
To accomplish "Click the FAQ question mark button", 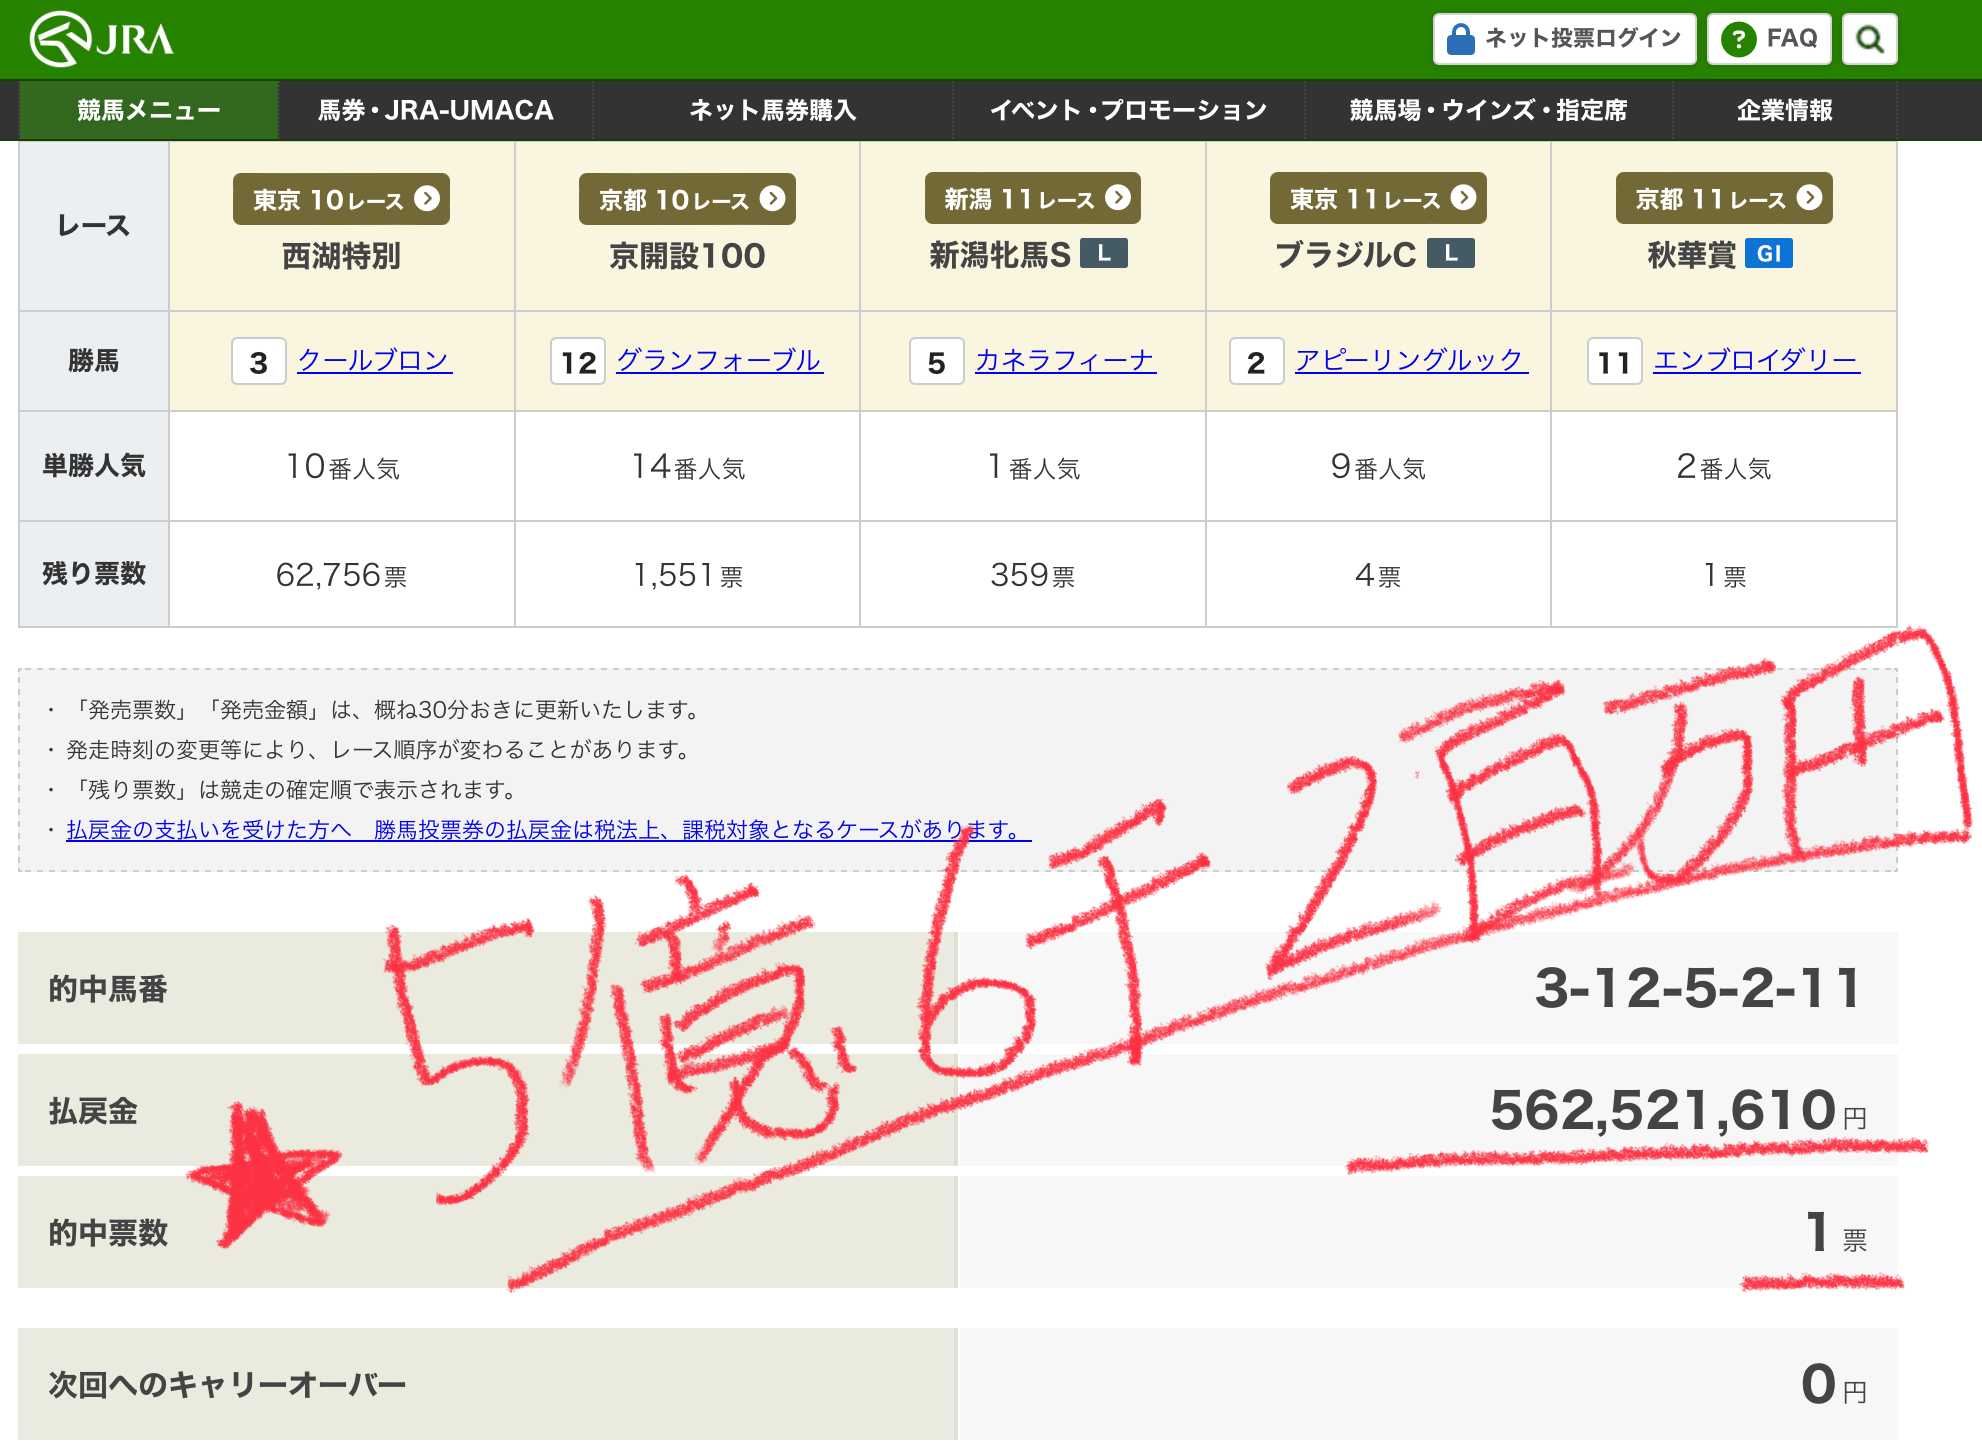I will pyautogui.click(x=1768, y=39).
